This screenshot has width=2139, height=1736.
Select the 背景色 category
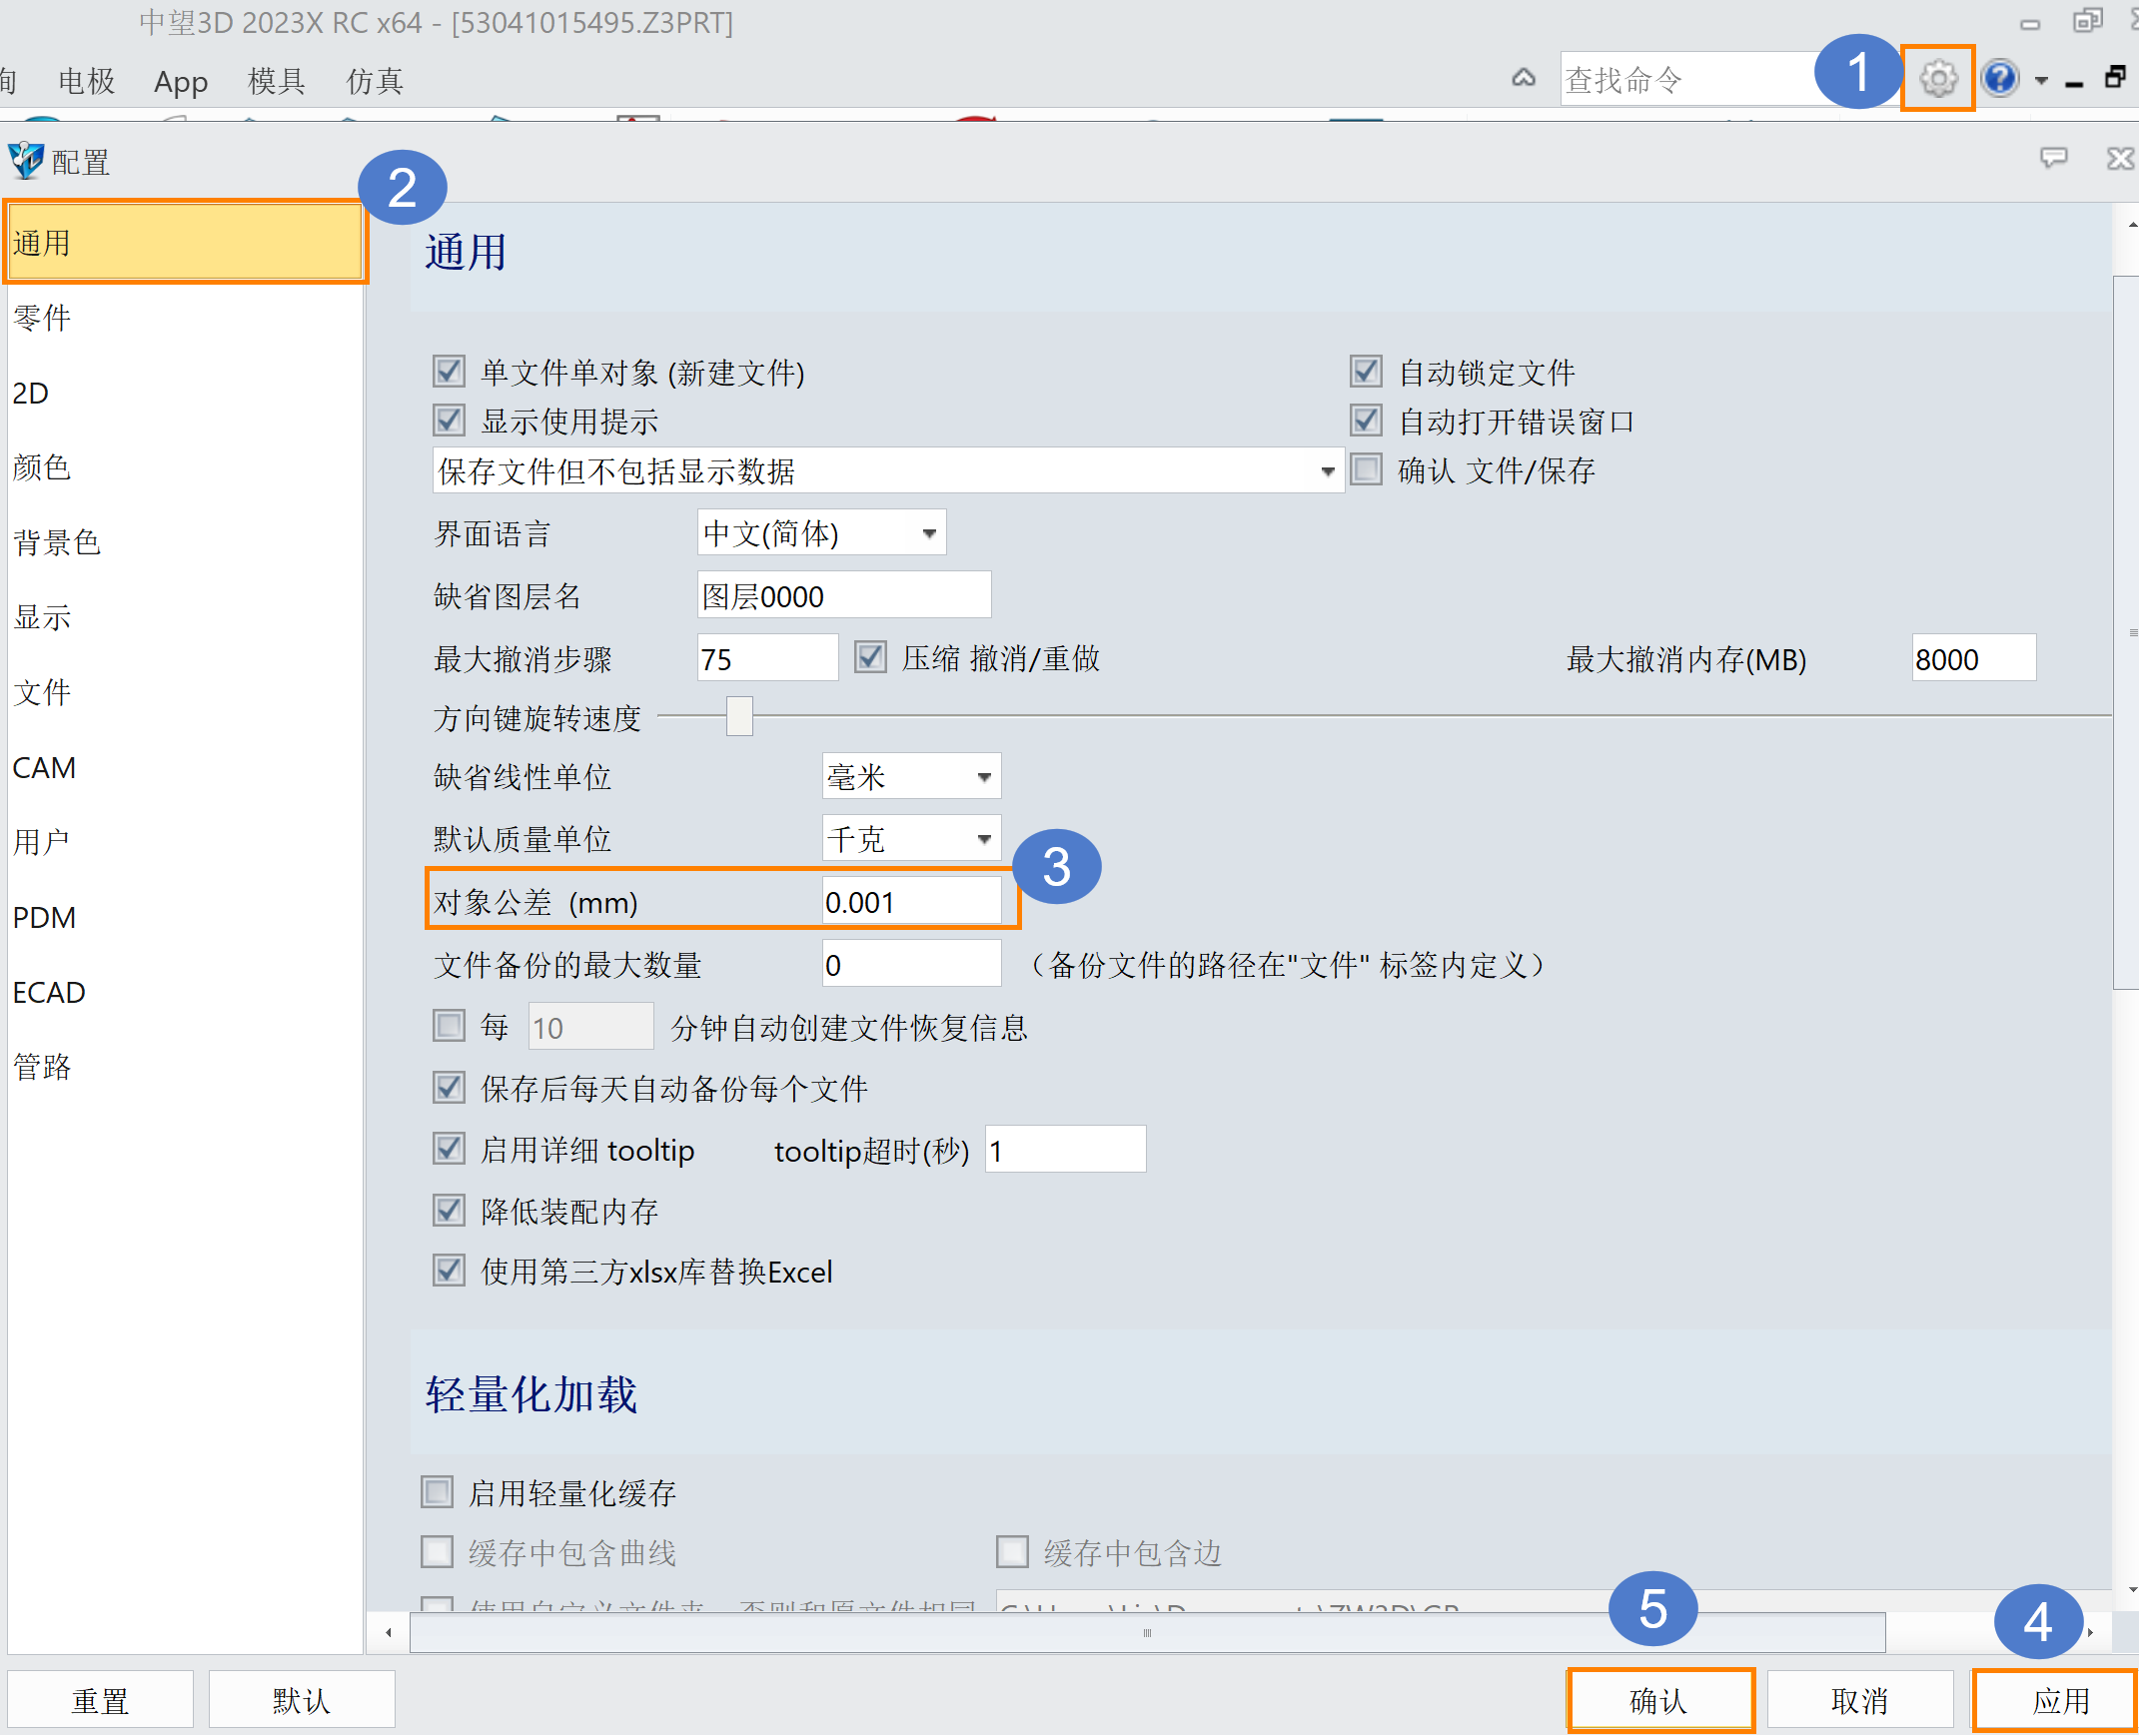(185, 542)
